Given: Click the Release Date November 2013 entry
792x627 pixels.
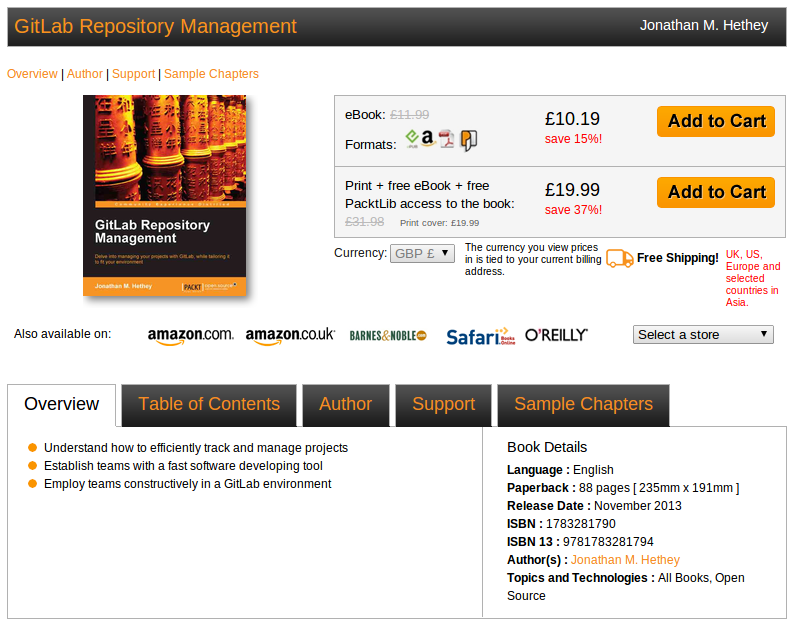Looking at the screenshot, I should pos(594,506).
